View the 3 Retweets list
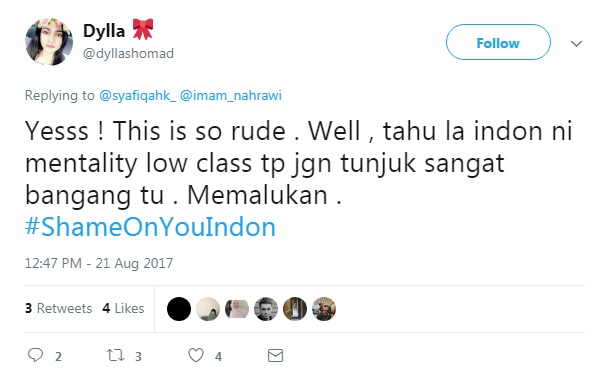Viewport: 601px width, 389px height. click(x=58, y=308)
